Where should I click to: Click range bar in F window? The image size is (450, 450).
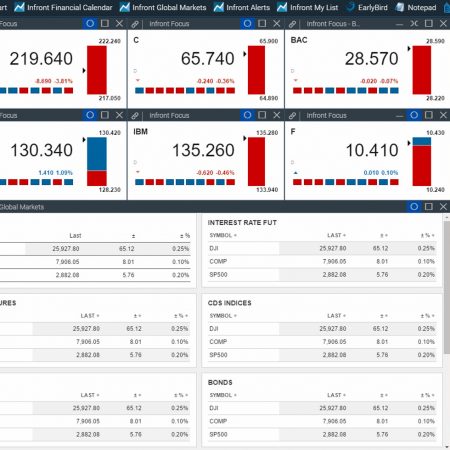click(x=422, y=162)
